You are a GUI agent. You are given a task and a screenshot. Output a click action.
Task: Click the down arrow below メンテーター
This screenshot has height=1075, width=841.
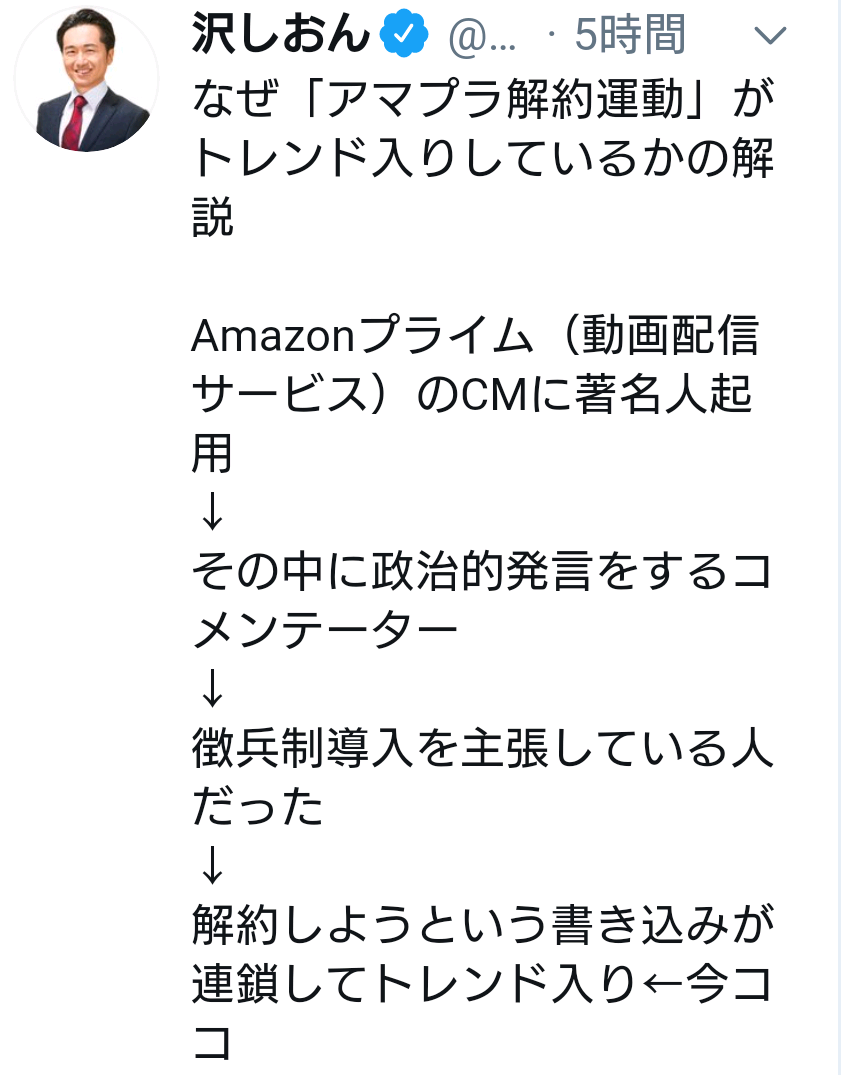pos(212,688)
